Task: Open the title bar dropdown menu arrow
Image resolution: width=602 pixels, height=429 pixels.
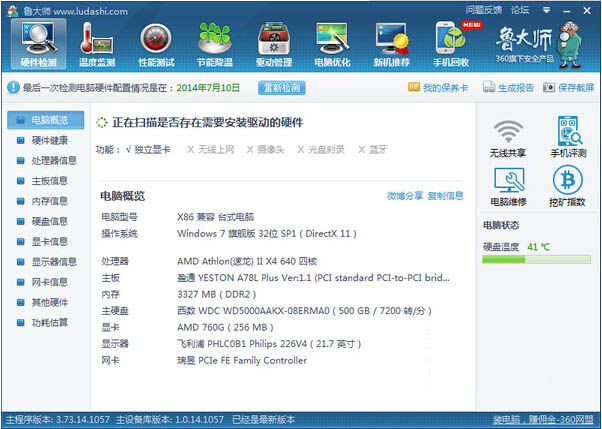Action: 547,10
